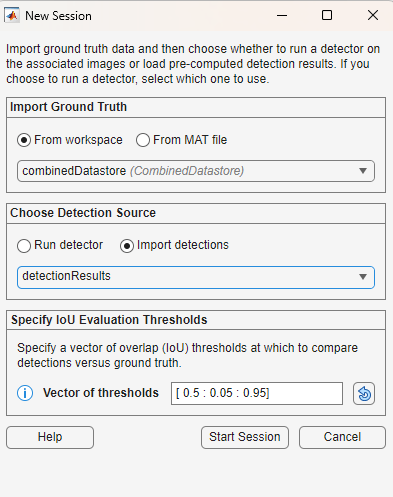This screenshot has height=497, width=393.
Task: Click the MATLAB logo icon in title bar
Action: tap(12, 15)
